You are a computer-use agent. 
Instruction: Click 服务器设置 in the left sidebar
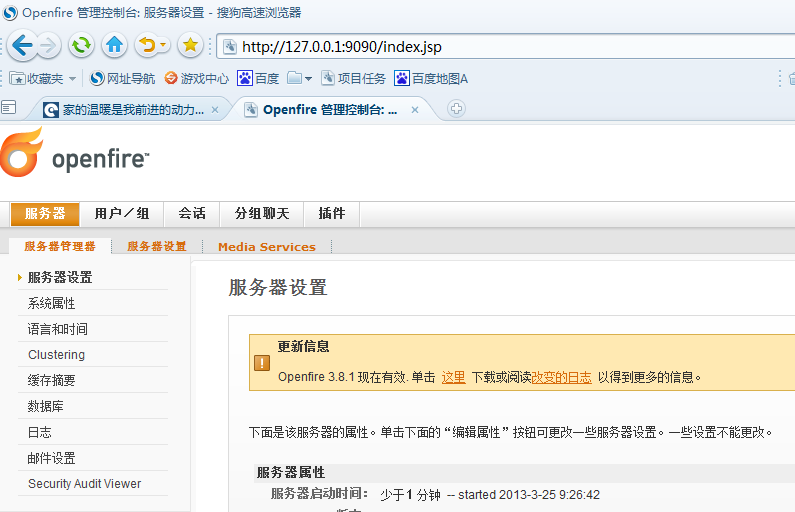[x=60, y=277]
